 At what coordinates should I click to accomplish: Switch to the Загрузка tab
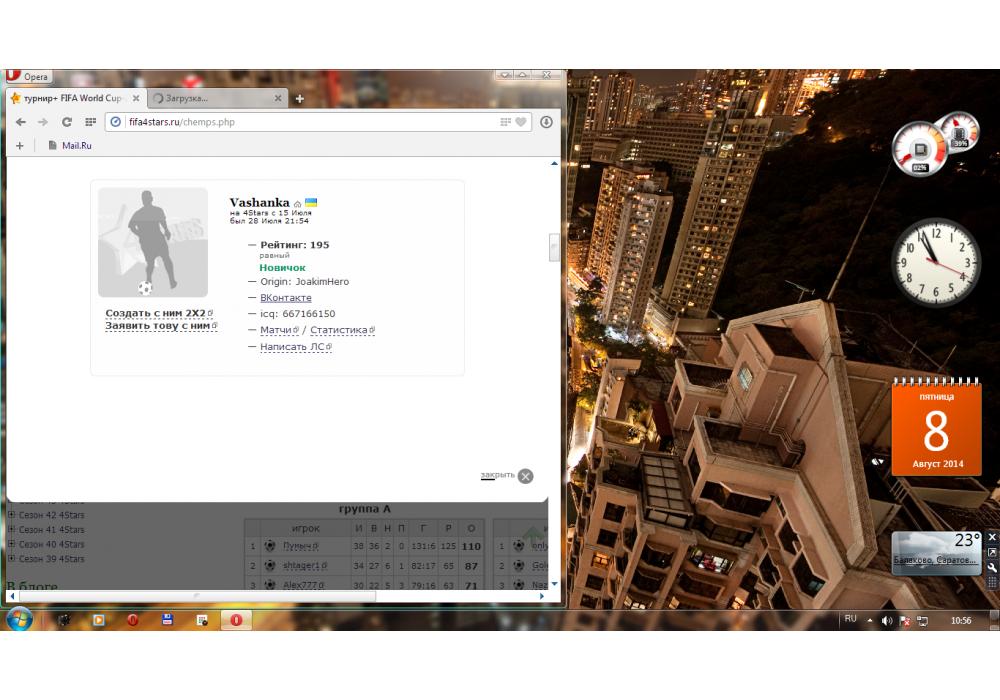[x=210, y=98]
